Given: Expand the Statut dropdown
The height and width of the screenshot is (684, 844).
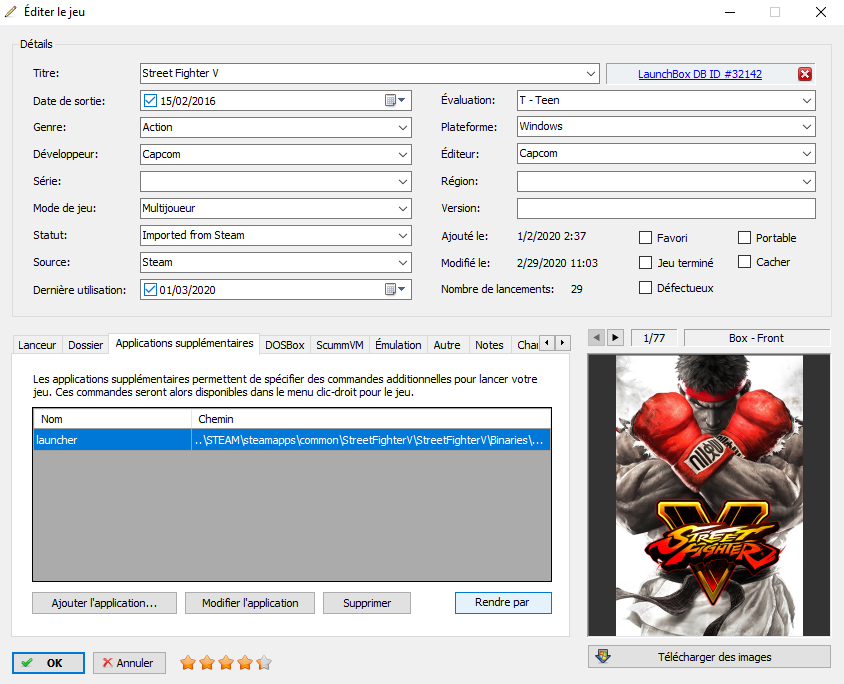Looking at the screenshot, I should (x=403, y=235).
